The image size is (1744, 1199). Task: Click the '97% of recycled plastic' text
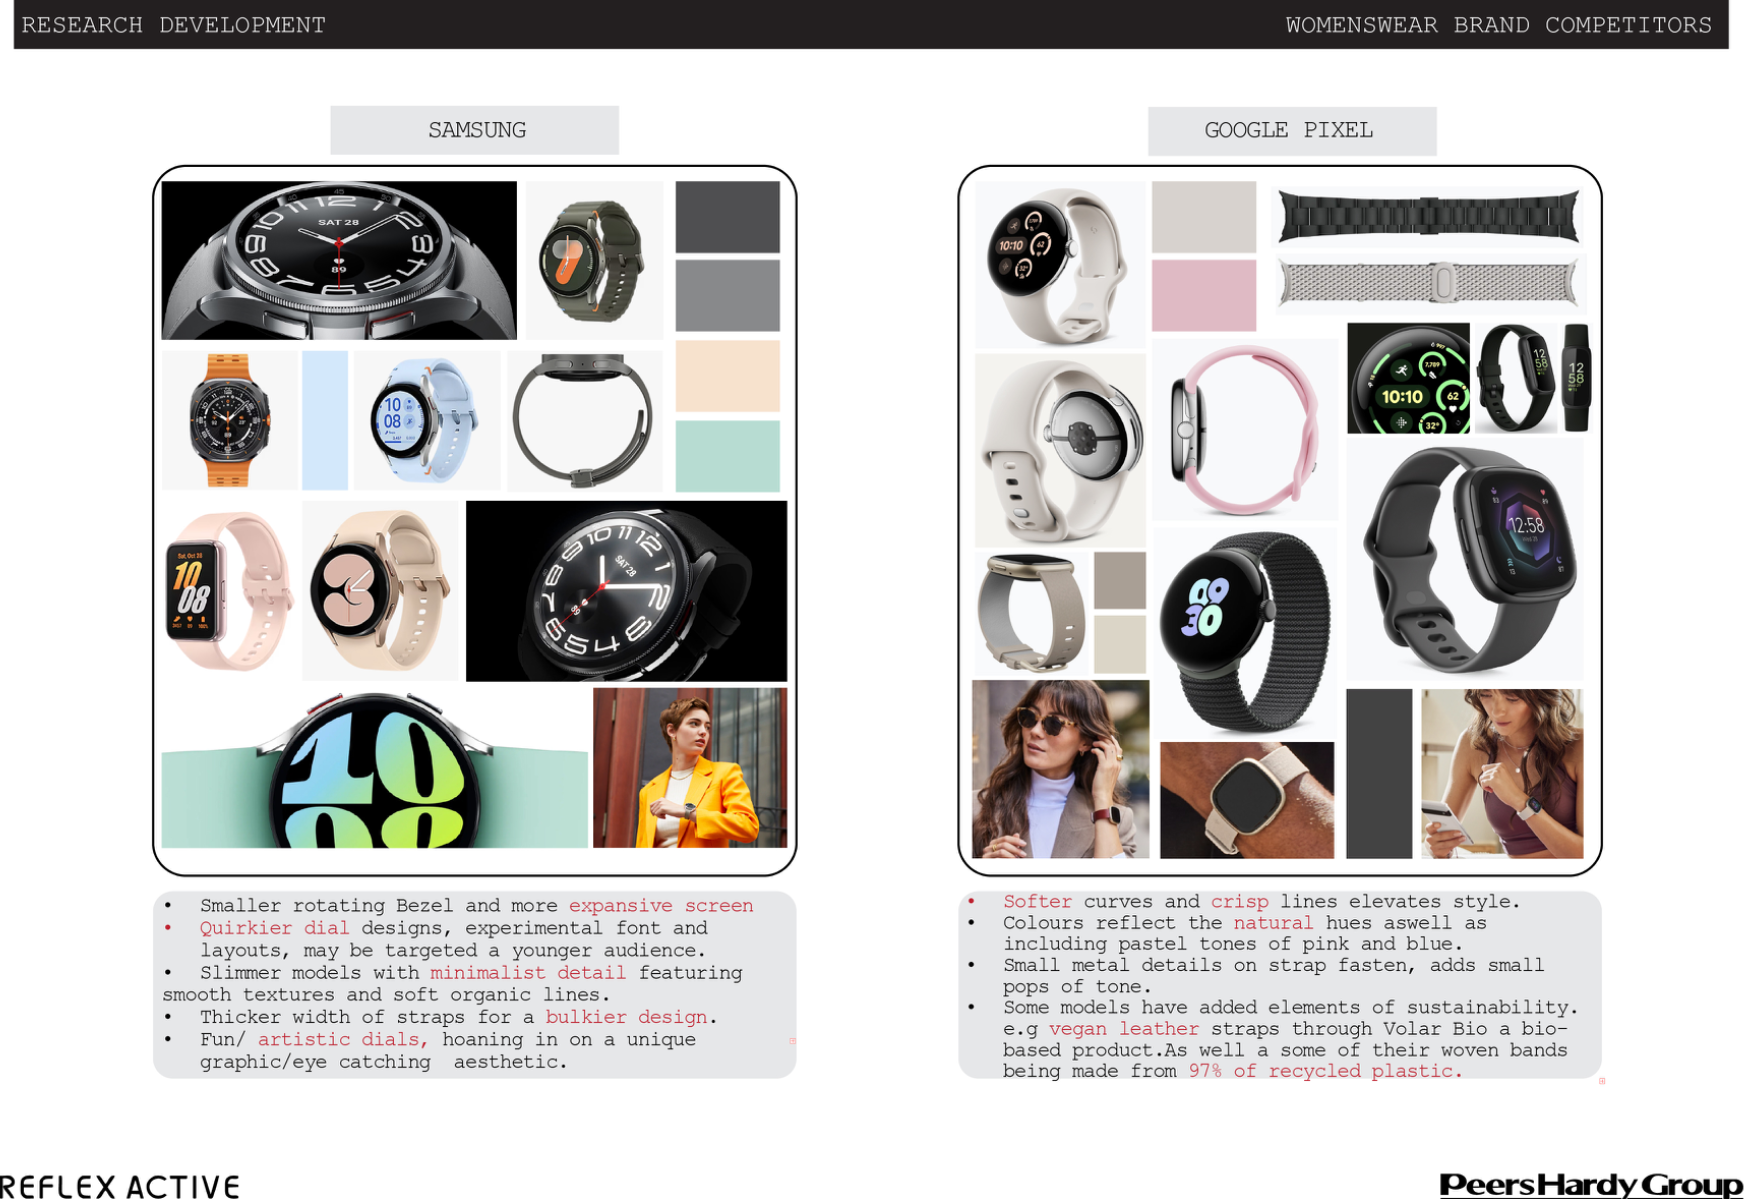click(1324, 1071)
